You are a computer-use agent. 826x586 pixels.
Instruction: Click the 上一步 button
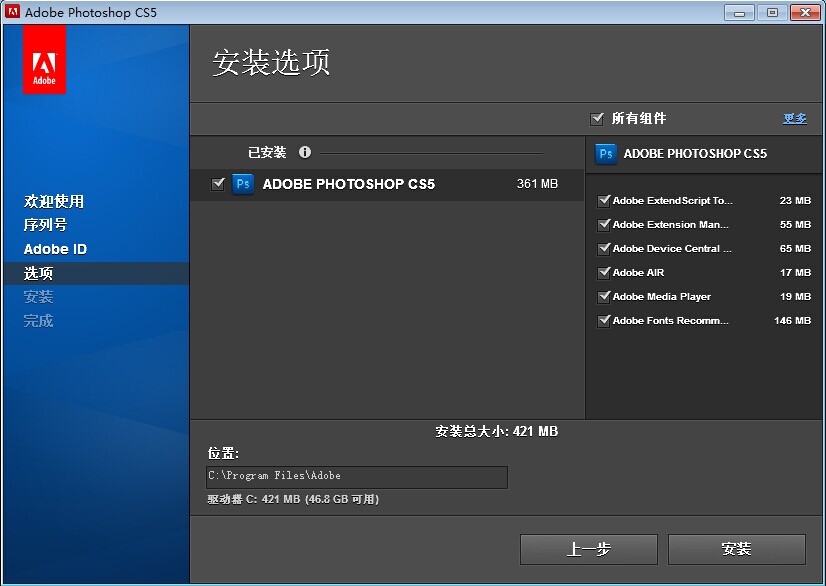pos(588,549)
